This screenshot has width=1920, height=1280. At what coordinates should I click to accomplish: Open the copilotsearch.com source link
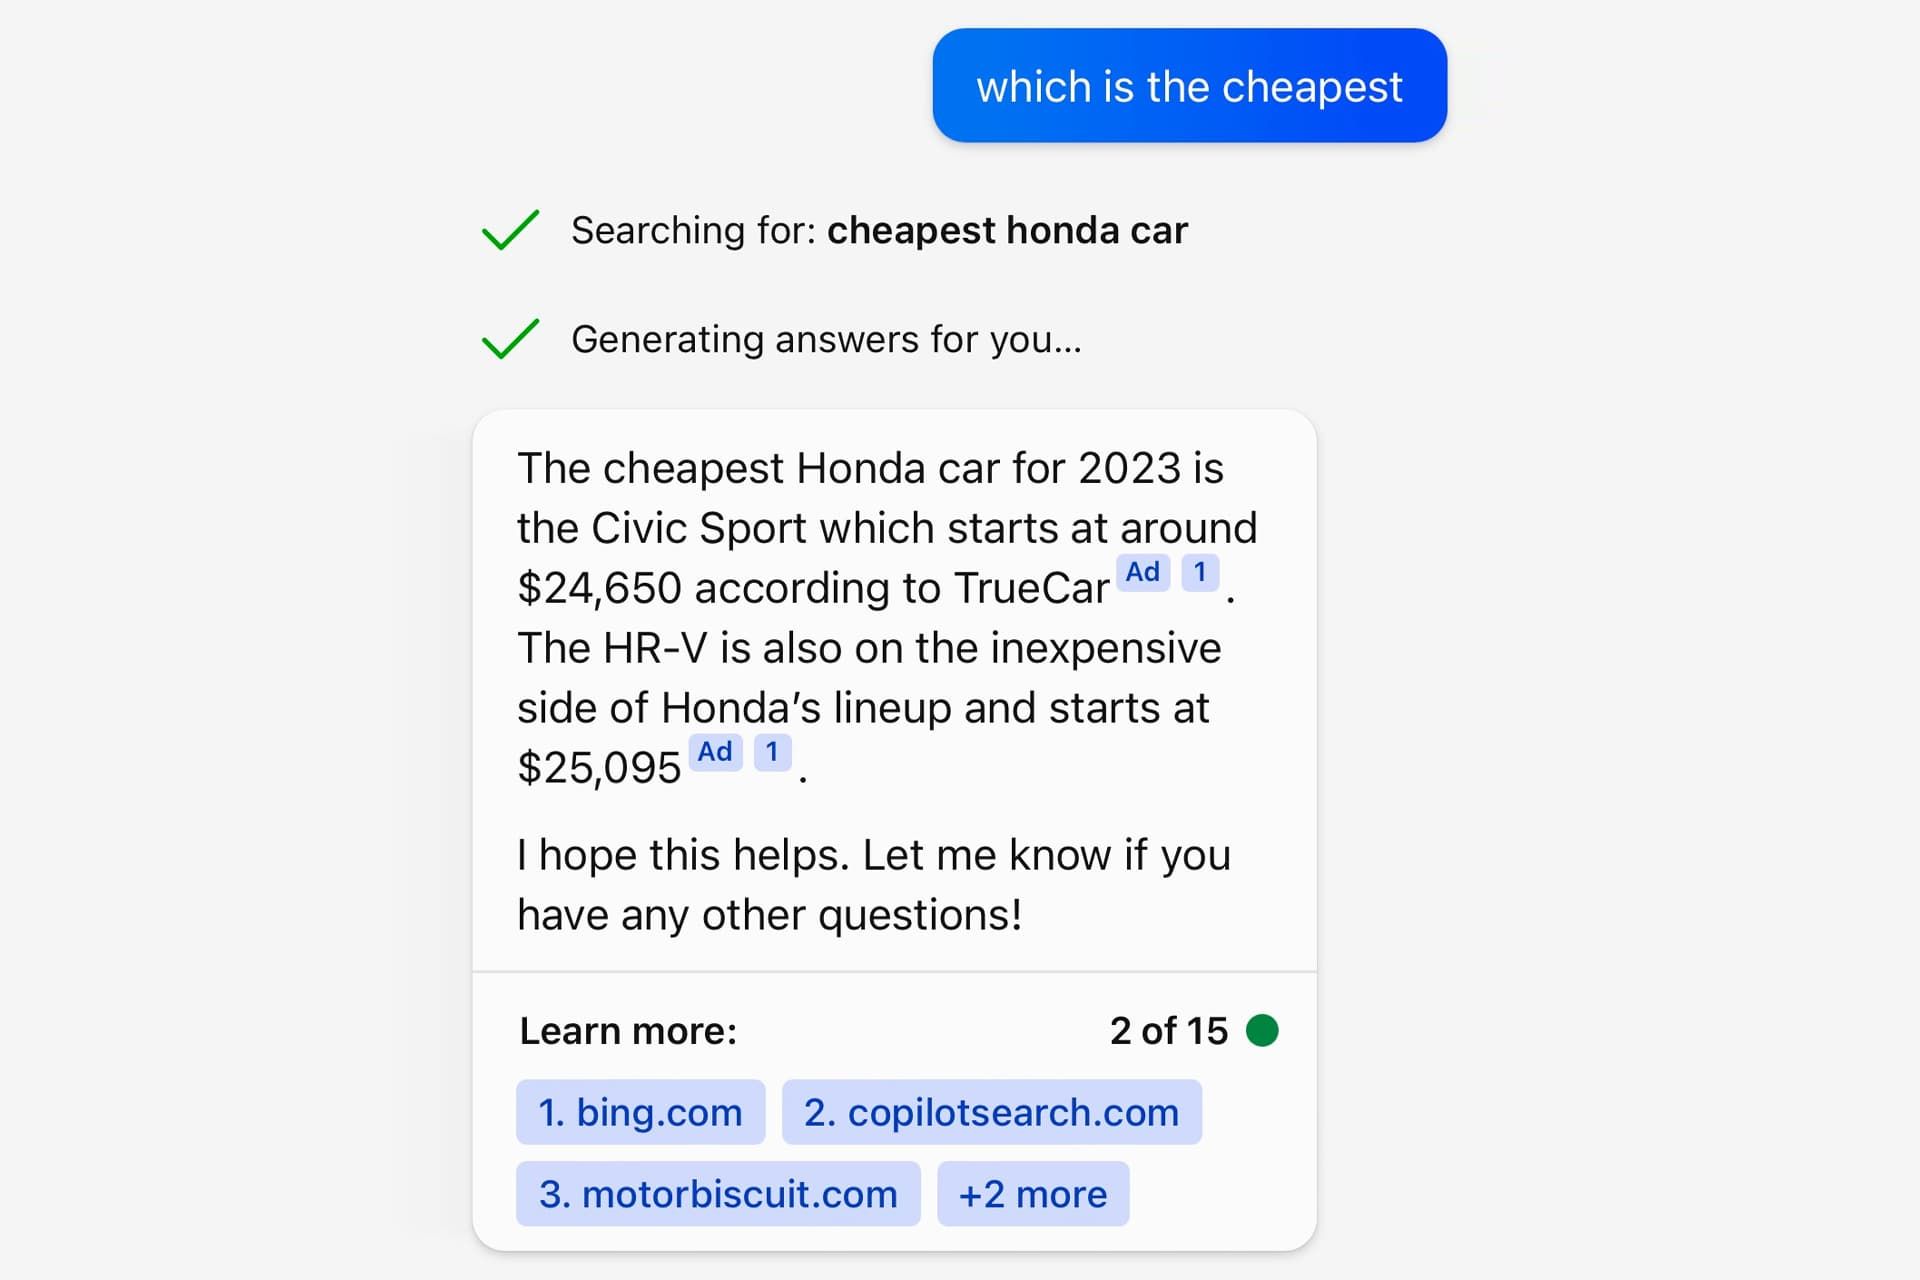pos(991,1112)
